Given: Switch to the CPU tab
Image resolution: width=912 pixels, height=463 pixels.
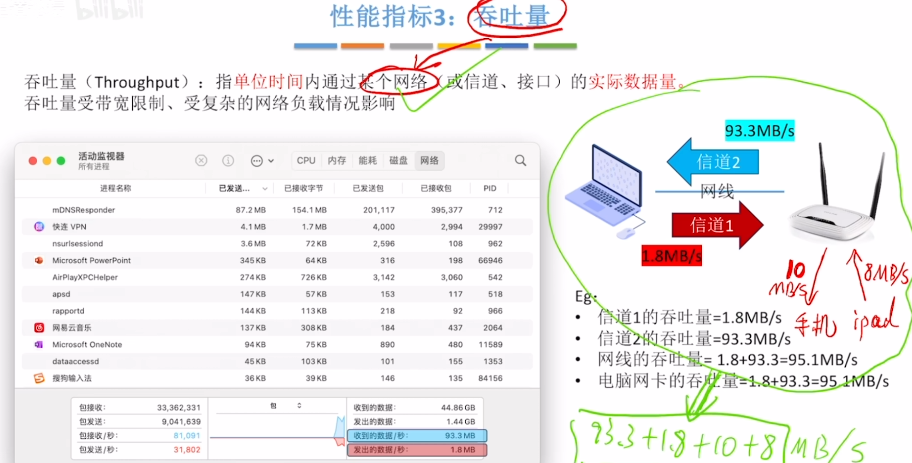Looking at the screenshot, I should (x=306, y=160).
